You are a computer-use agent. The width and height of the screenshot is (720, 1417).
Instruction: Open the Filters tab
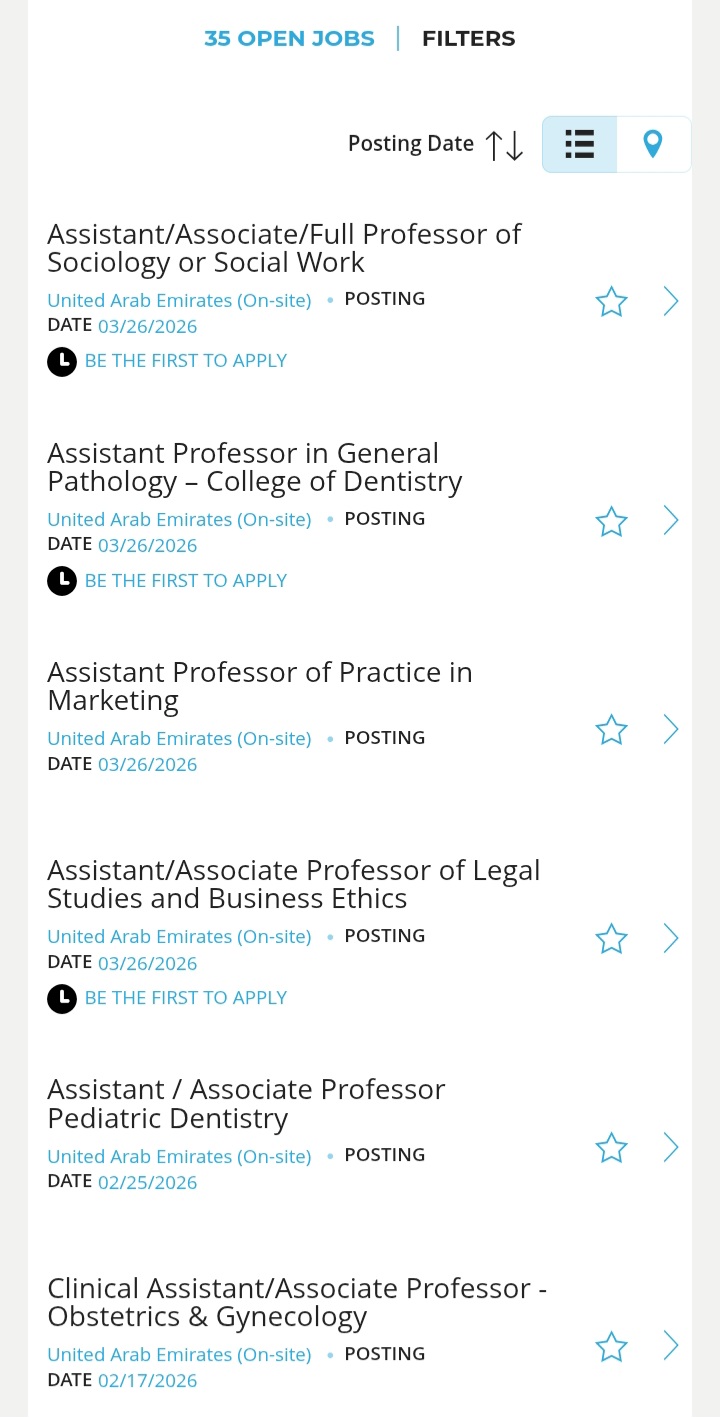[468, 39]
